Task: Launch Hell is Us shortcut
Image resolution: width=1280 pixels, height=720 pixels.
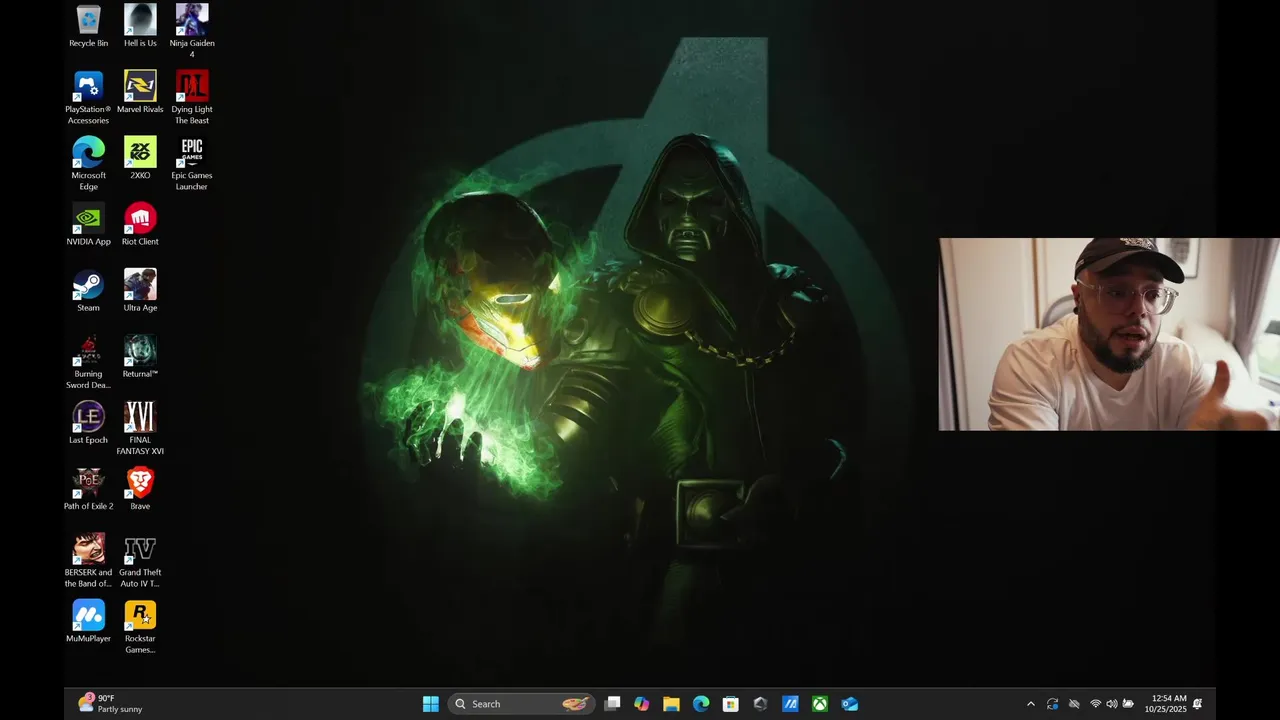Action: [140, 26]
